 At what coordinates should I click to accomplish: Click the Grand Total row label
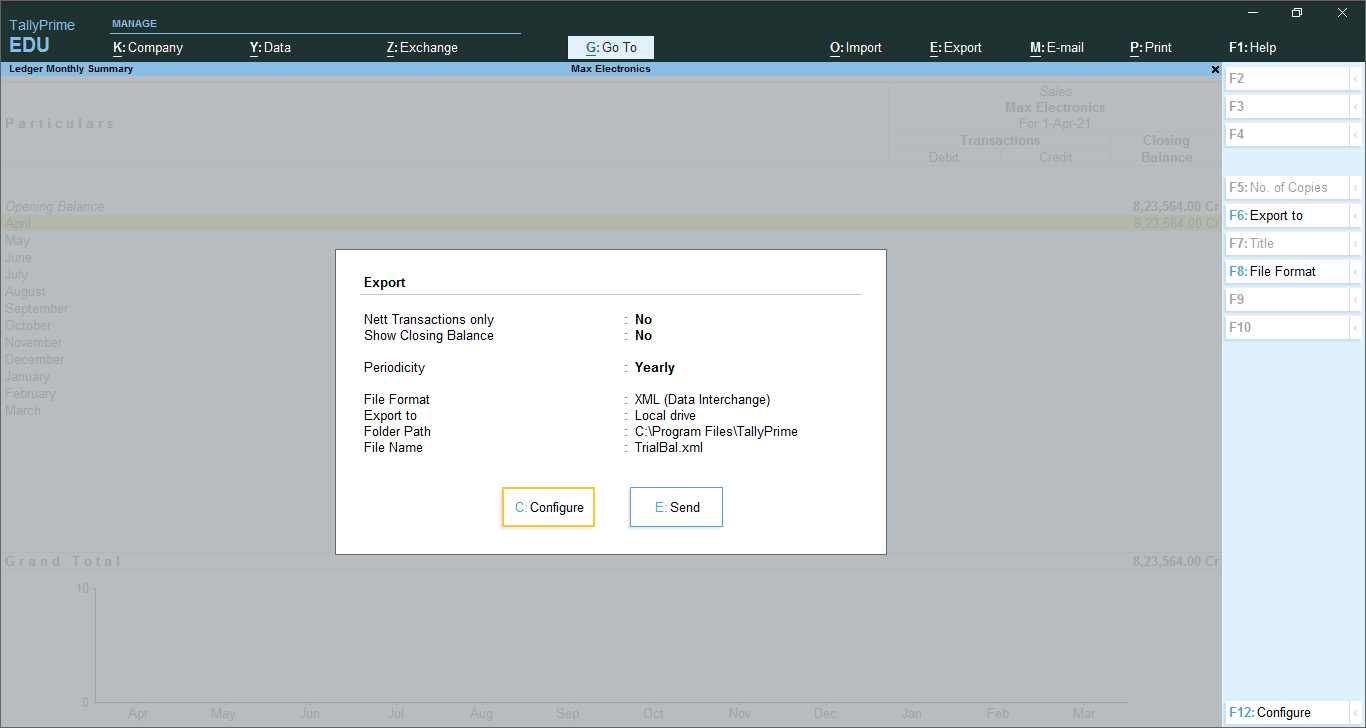[63, 562]
